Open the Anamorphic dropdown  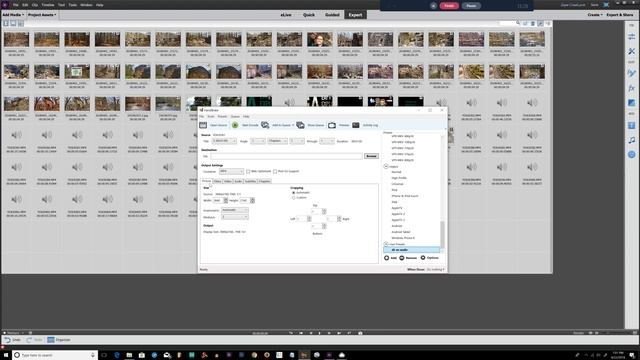(x=234, y=210)
